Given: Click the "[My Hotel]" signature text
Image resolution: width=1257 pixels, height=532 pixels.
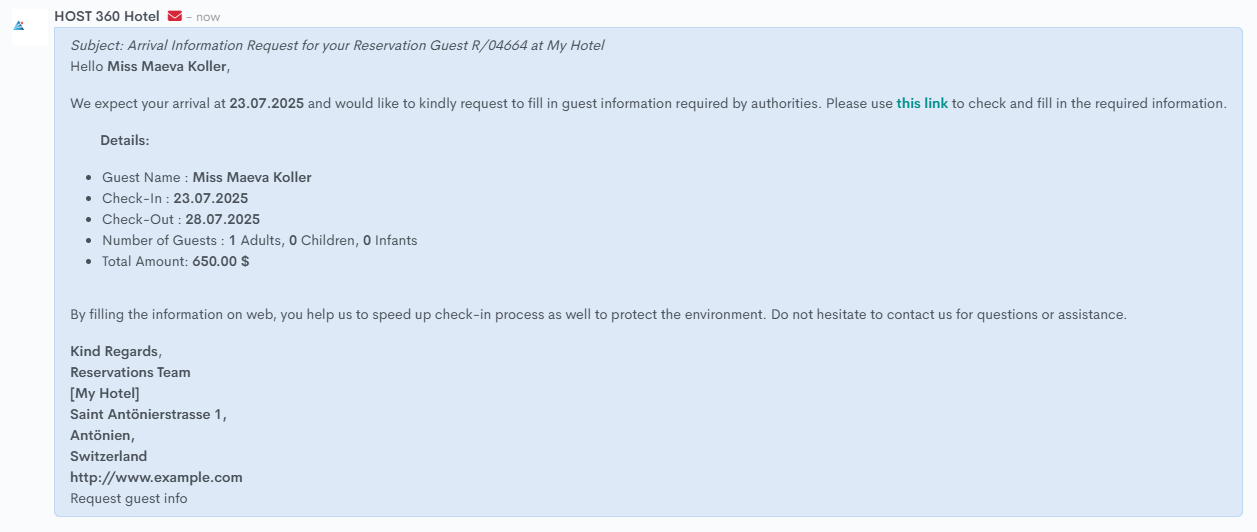Looking at the screenshot, I should (105, 393).
